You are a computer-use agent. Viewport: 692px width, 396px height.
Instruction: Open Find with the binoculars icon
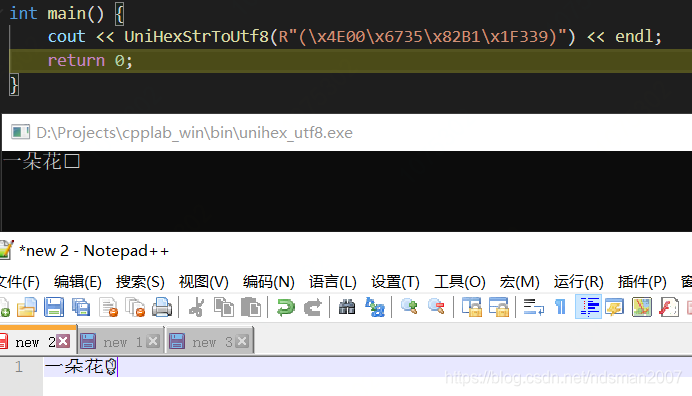(347, 307)
